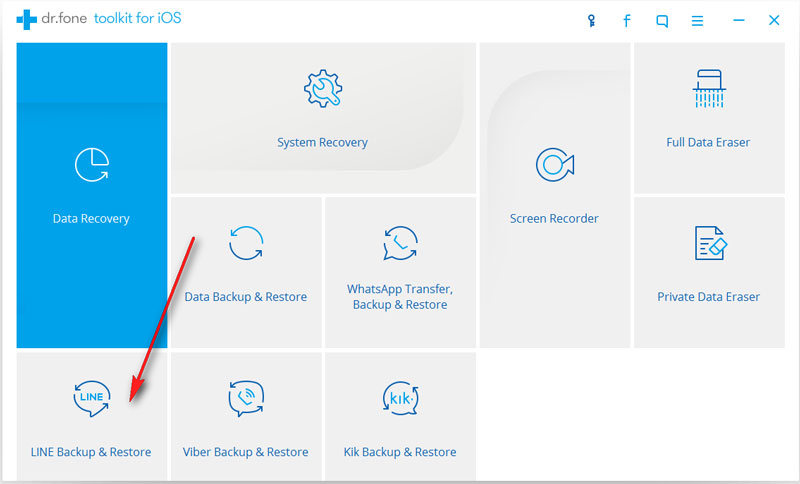800x484 pixels.
Task: Choose the 'Data Backup & Restore' label
Action: click(x=246, y=297)
